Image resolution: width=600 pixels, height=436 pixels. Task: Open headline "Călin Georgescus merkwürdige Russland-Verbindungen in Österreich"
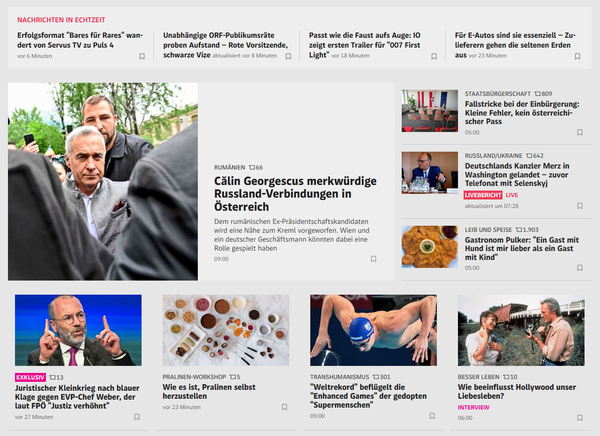295,194
